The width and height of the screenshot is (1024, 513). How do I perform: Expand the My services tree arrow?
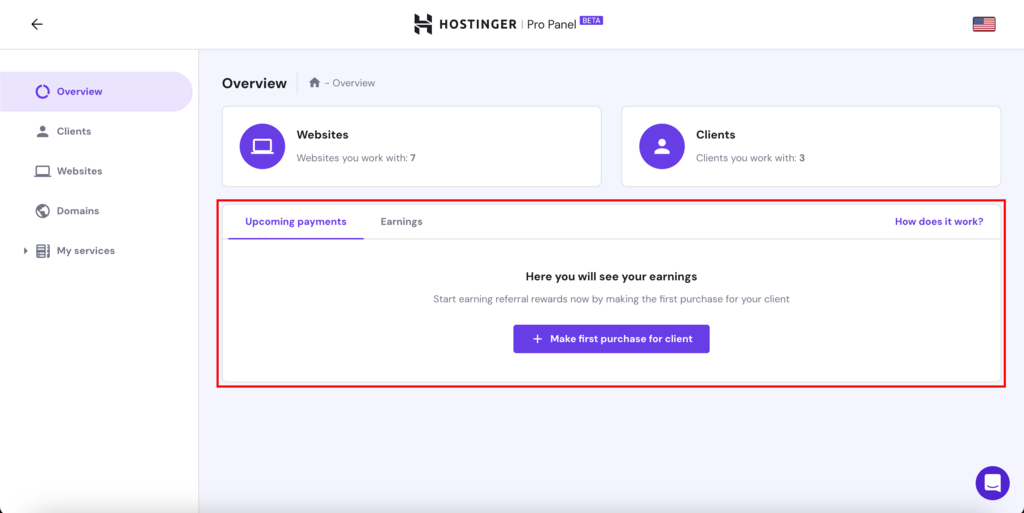click(25, 251)
